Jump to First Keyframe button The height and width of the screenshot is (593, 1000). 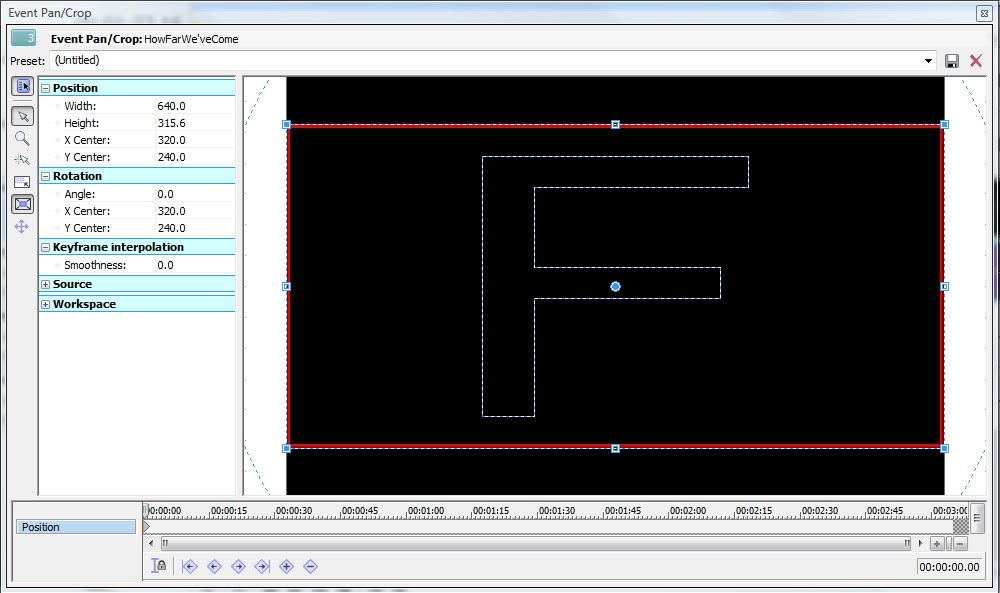coord(190,566)
